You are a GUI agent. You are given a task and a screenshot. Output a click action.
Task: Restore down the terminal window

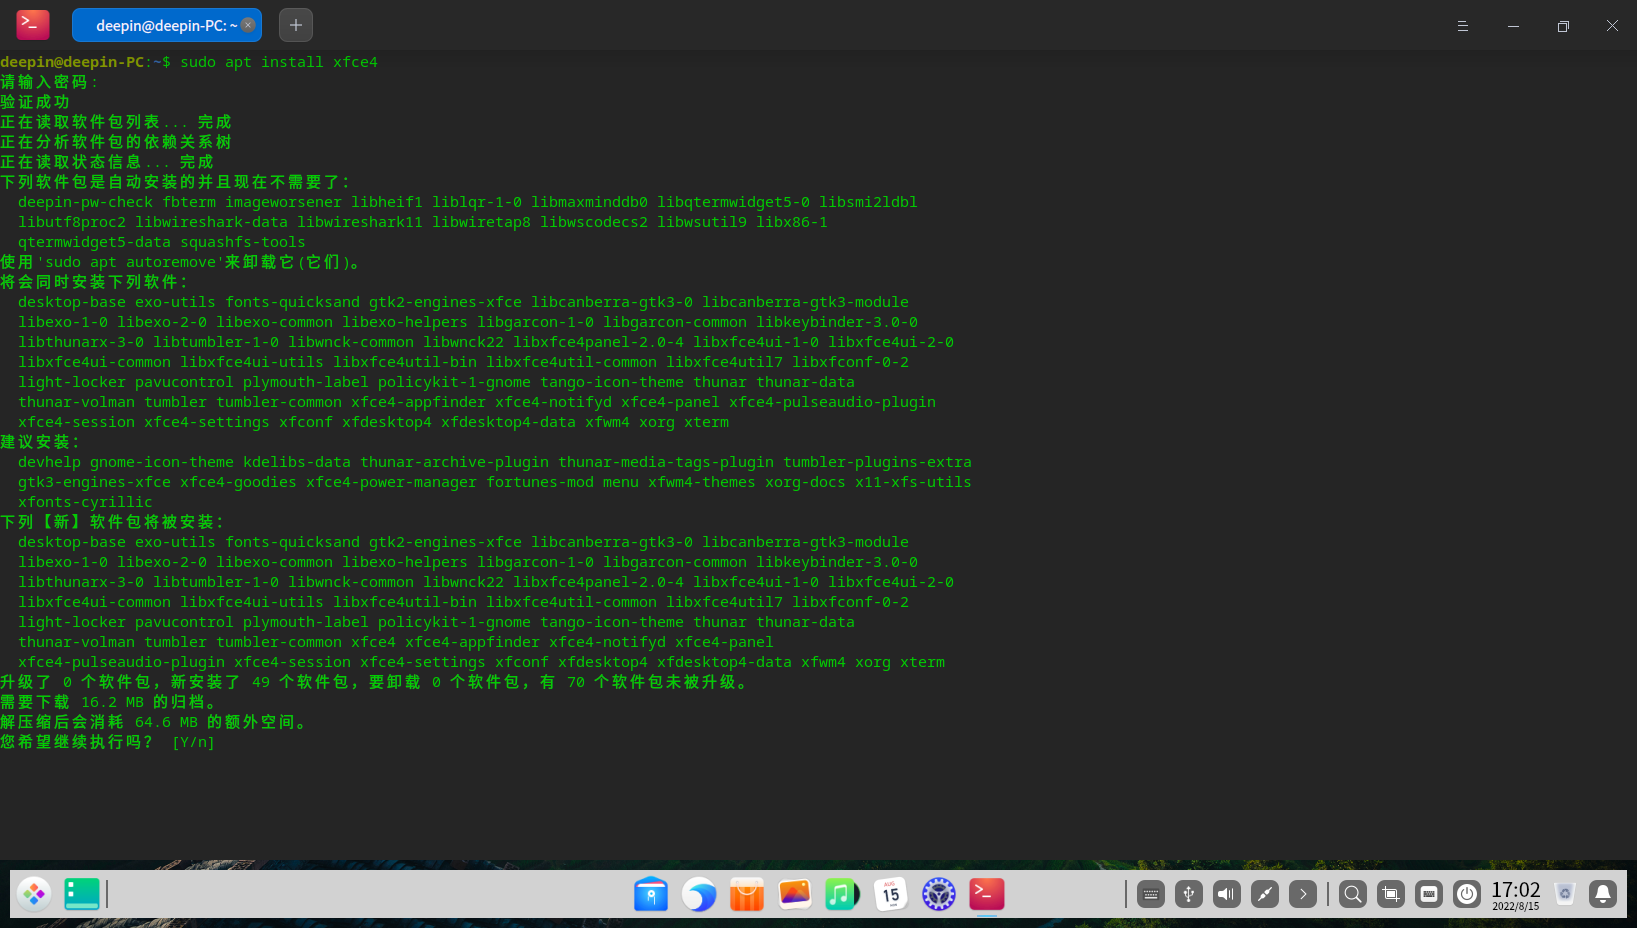1563,26
